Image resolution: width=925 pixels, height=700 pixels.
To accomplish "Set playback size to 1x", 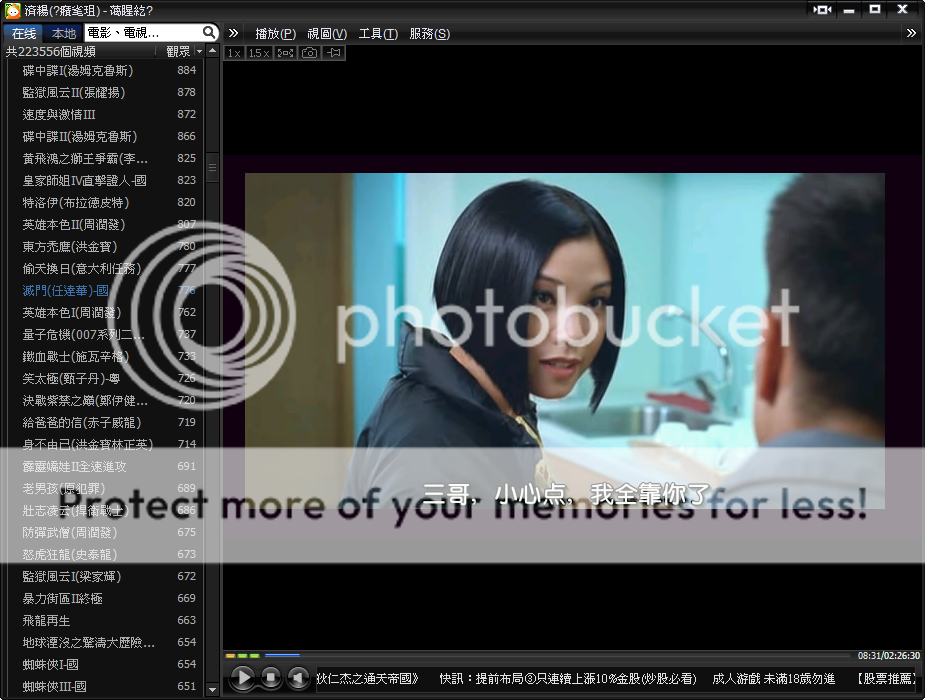I will (x=234, y=52).
